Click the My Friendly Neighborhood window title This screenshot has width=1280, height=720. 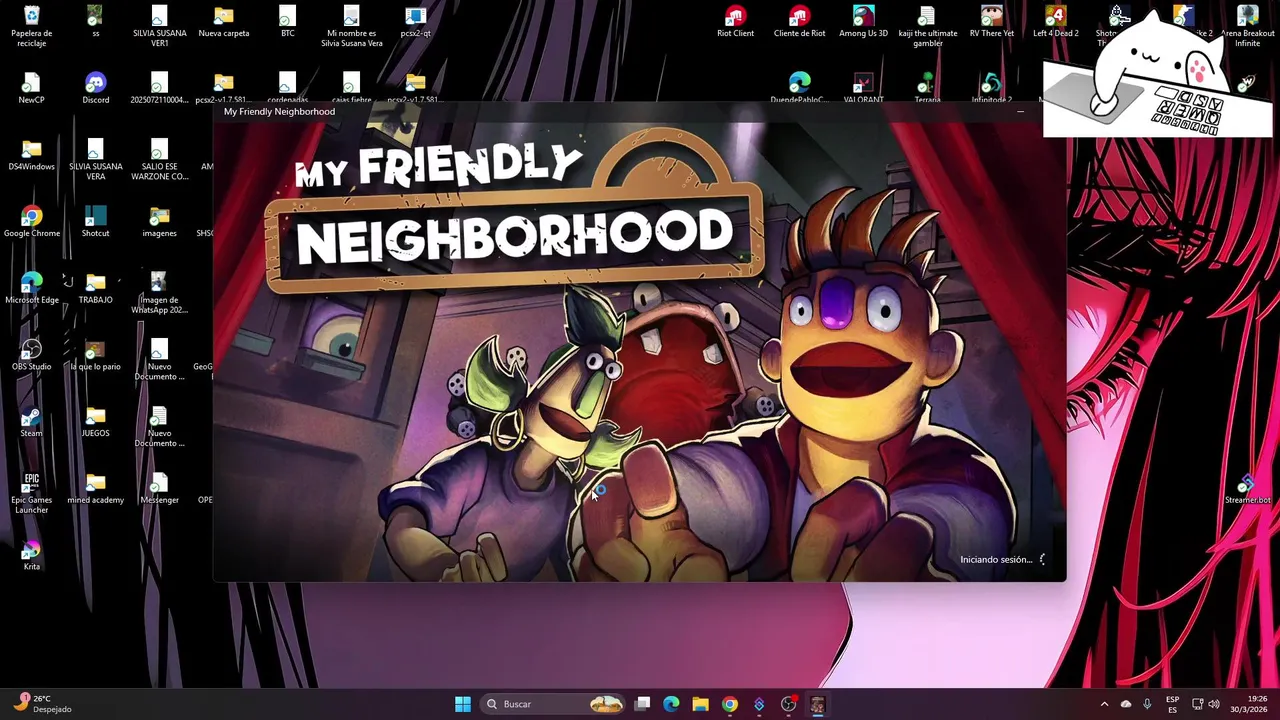pyautogui.click(x=279, y=111)
